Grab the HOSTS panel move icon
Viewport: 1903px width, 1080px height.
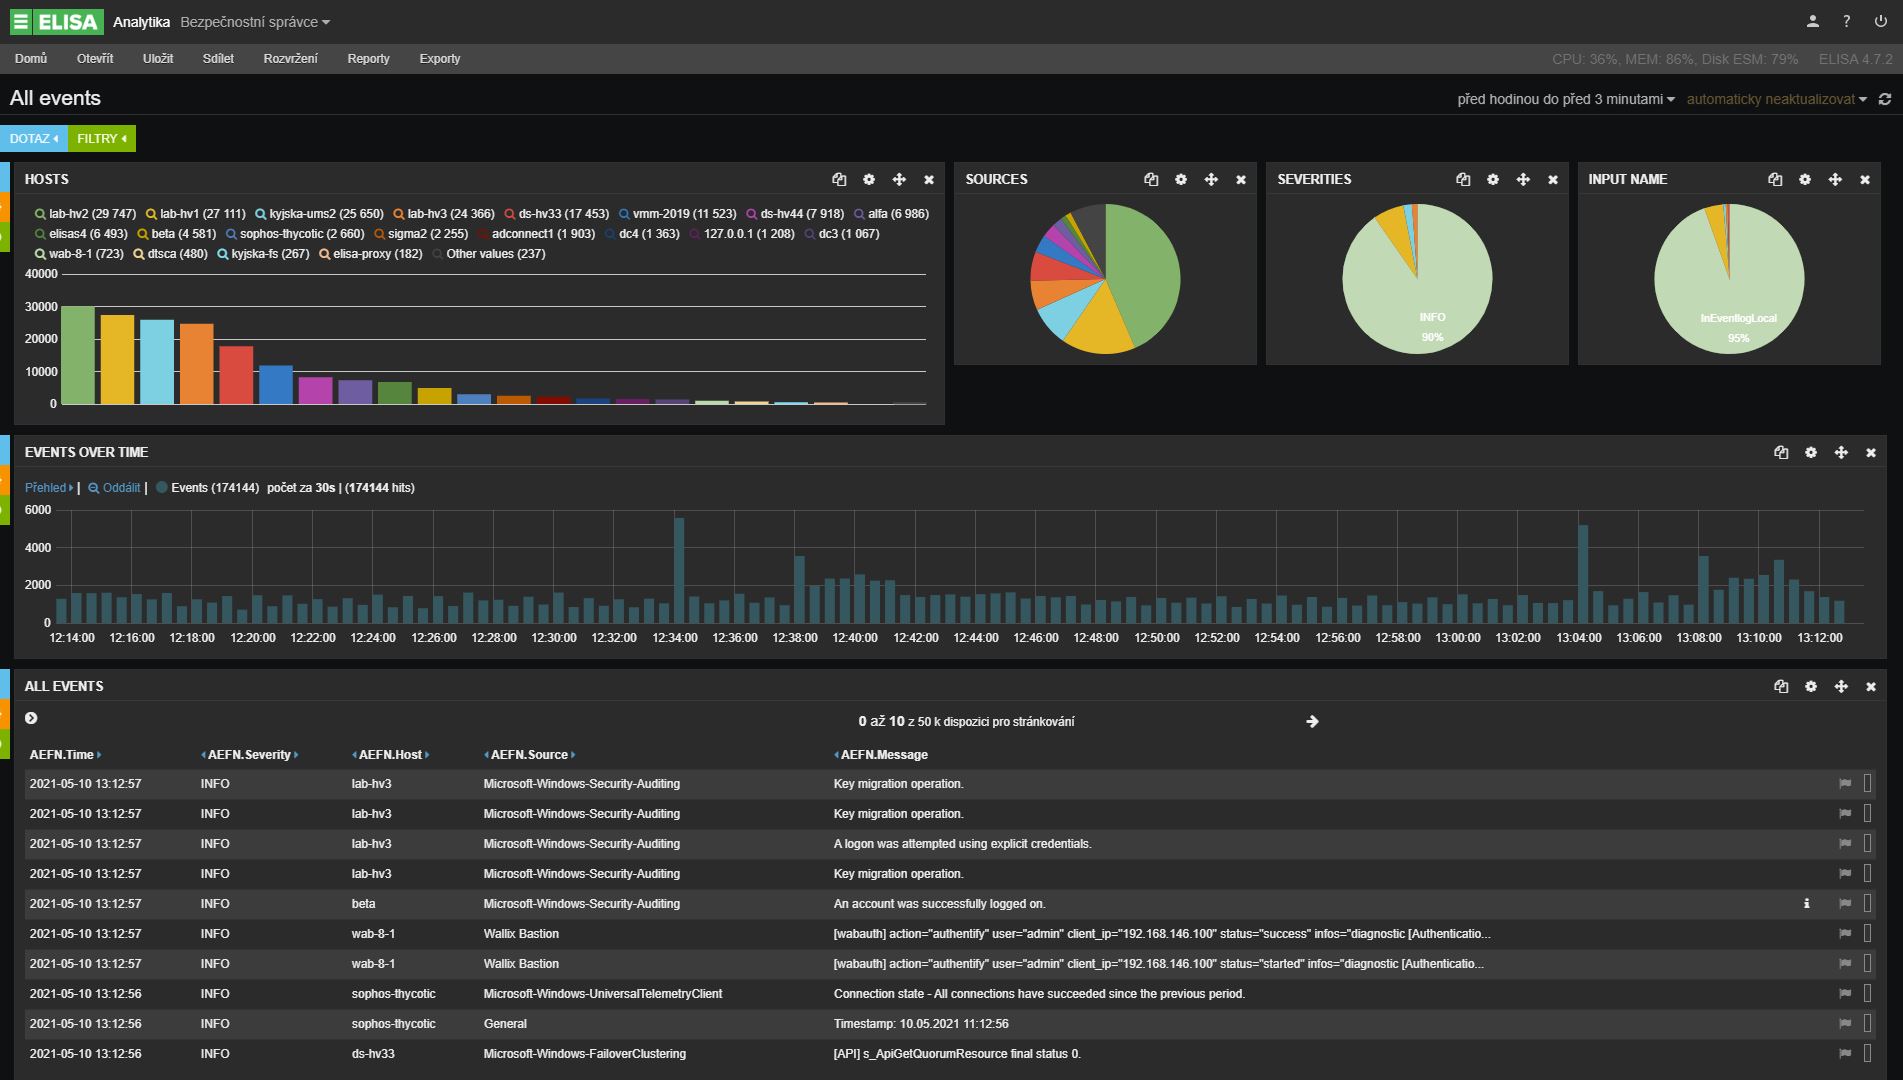[x=899, y=179]
